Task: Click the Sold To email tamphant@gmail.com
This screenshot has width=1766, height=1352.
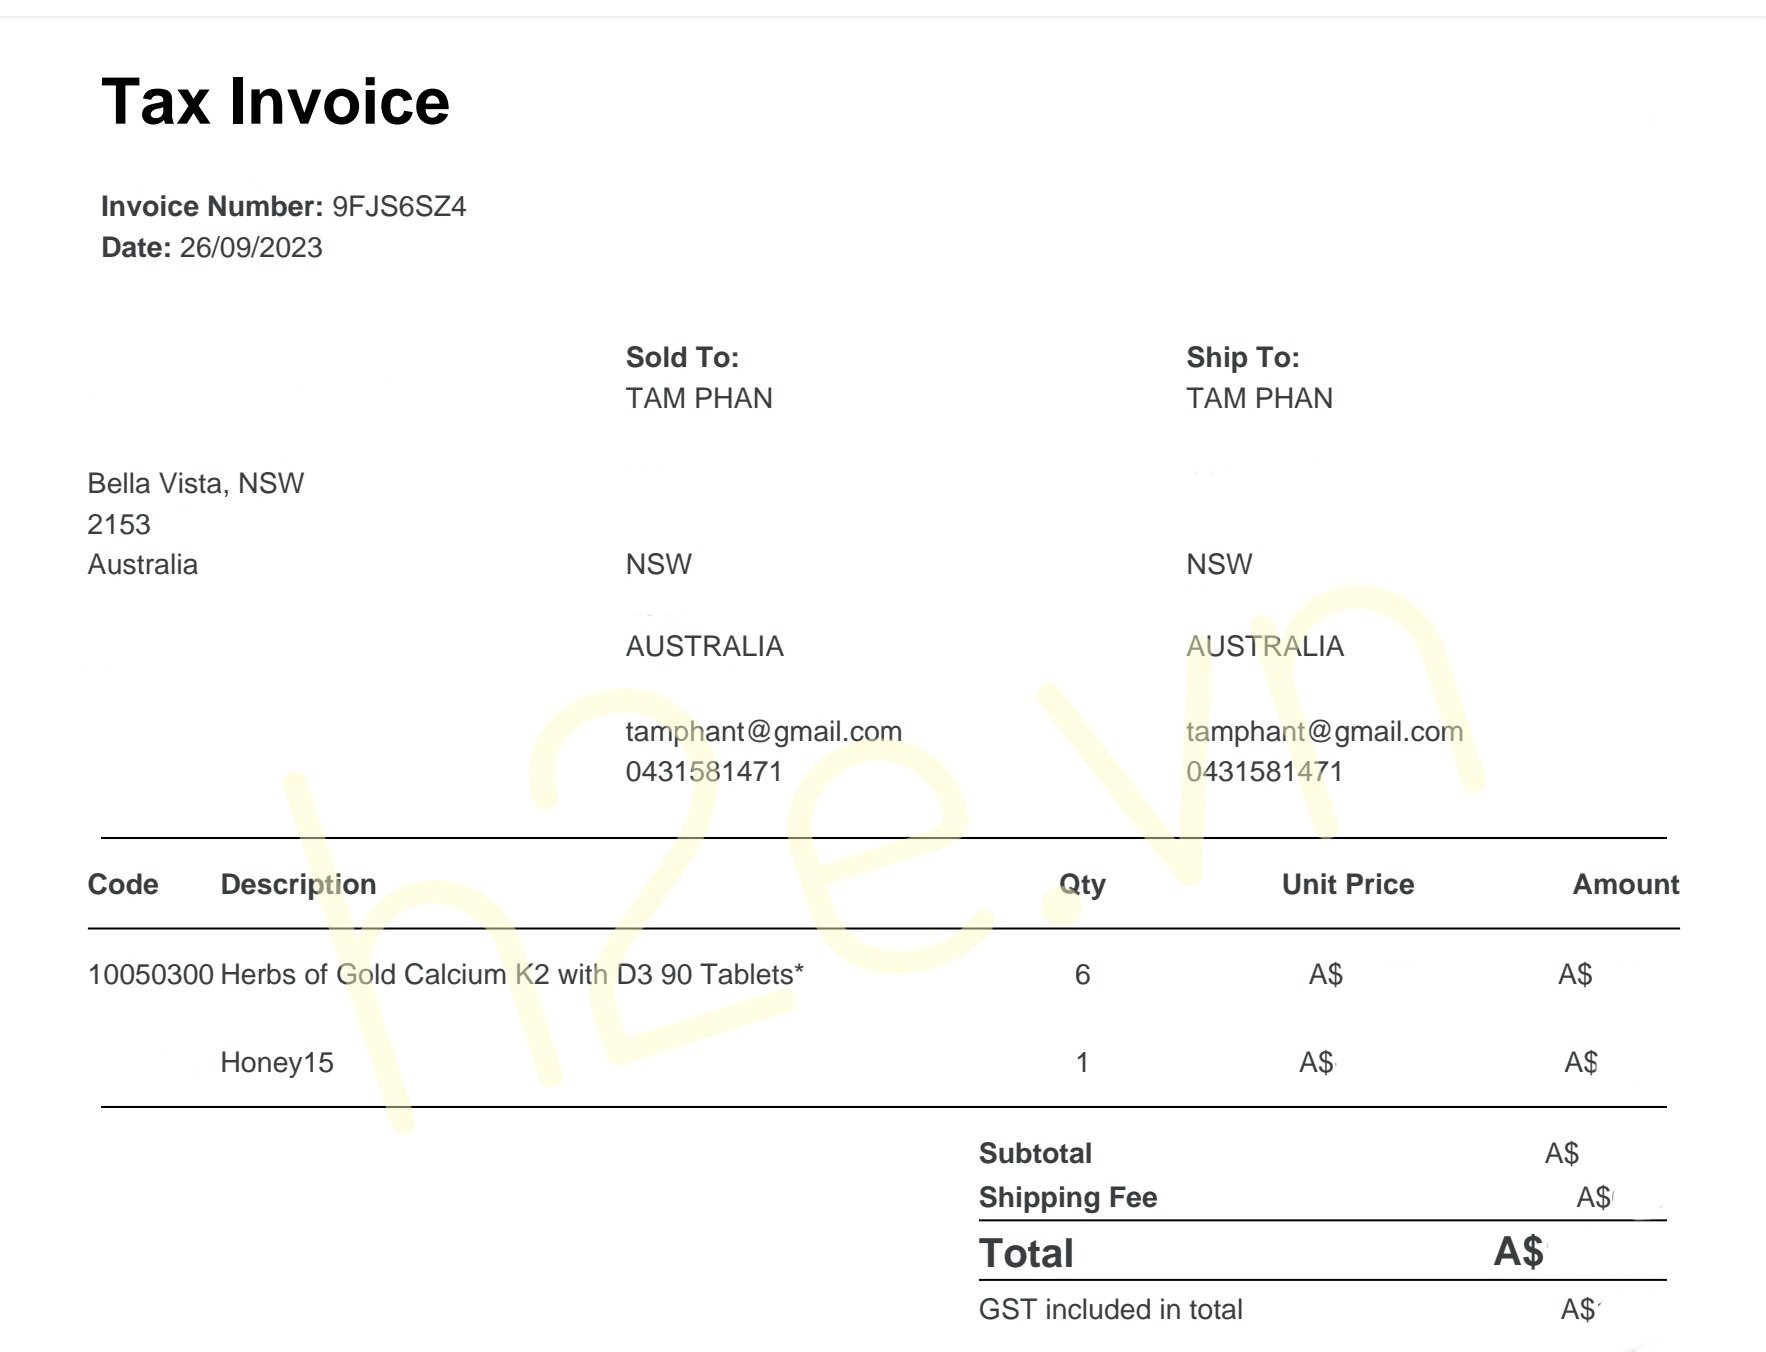Action: (x=764, y=732)
